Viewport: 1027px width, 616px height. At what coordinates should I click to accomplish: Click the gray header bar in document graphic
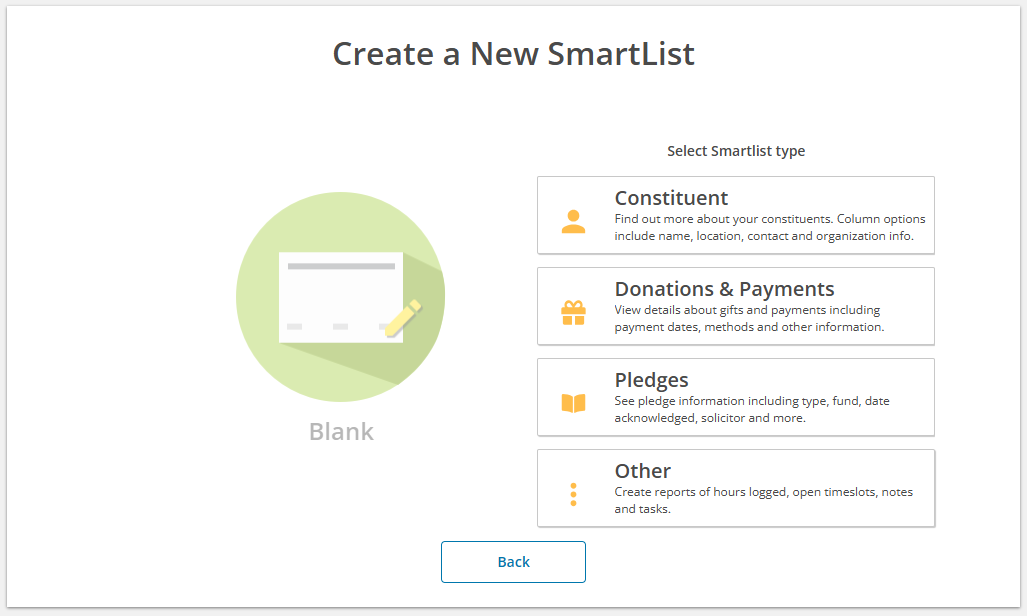pos(341,266)
